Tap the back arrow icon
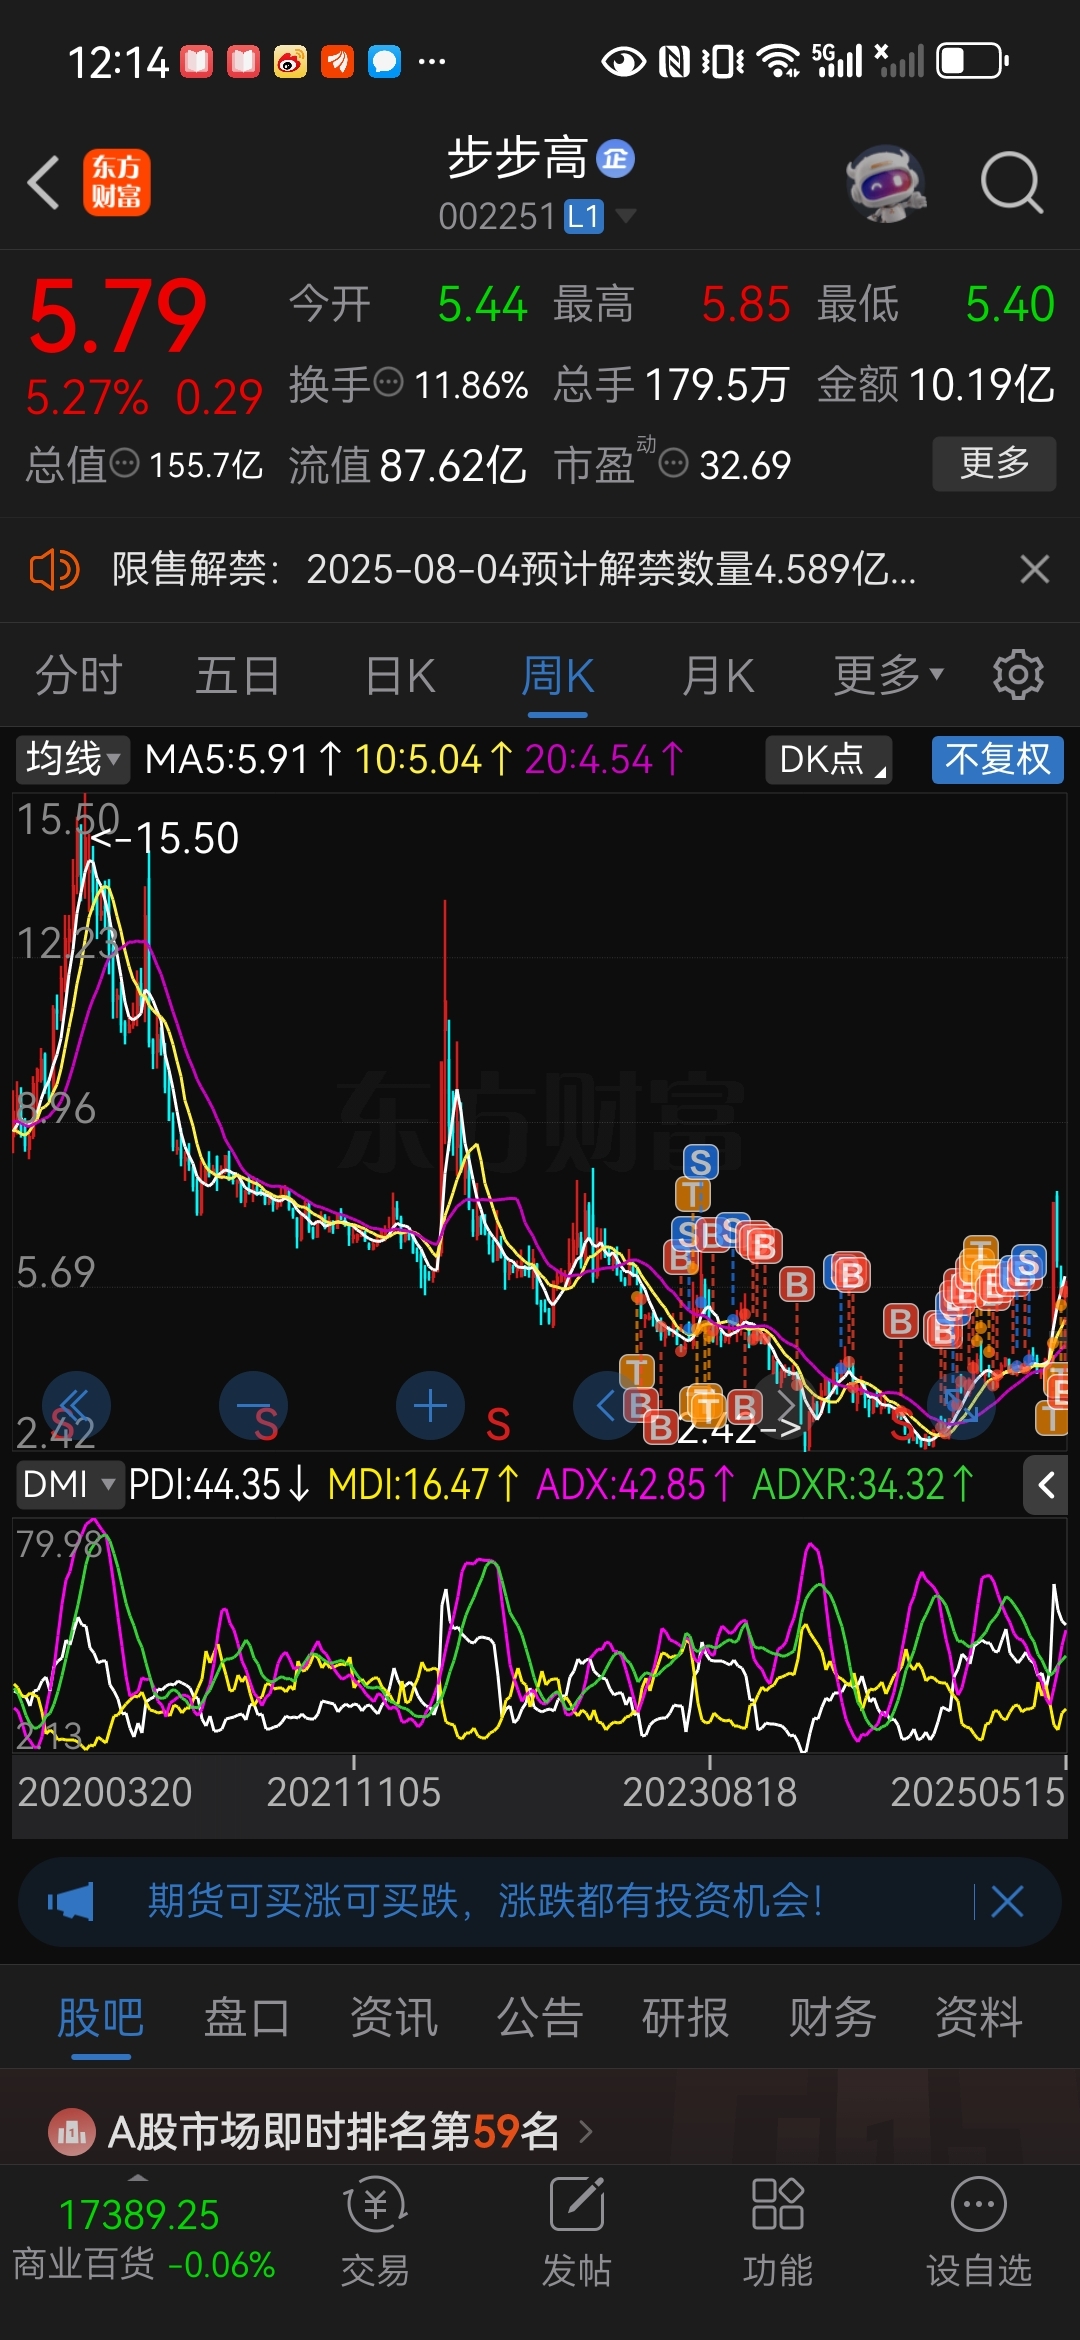This screenshot has width=1080, height=2340. [x=44, y=182]
